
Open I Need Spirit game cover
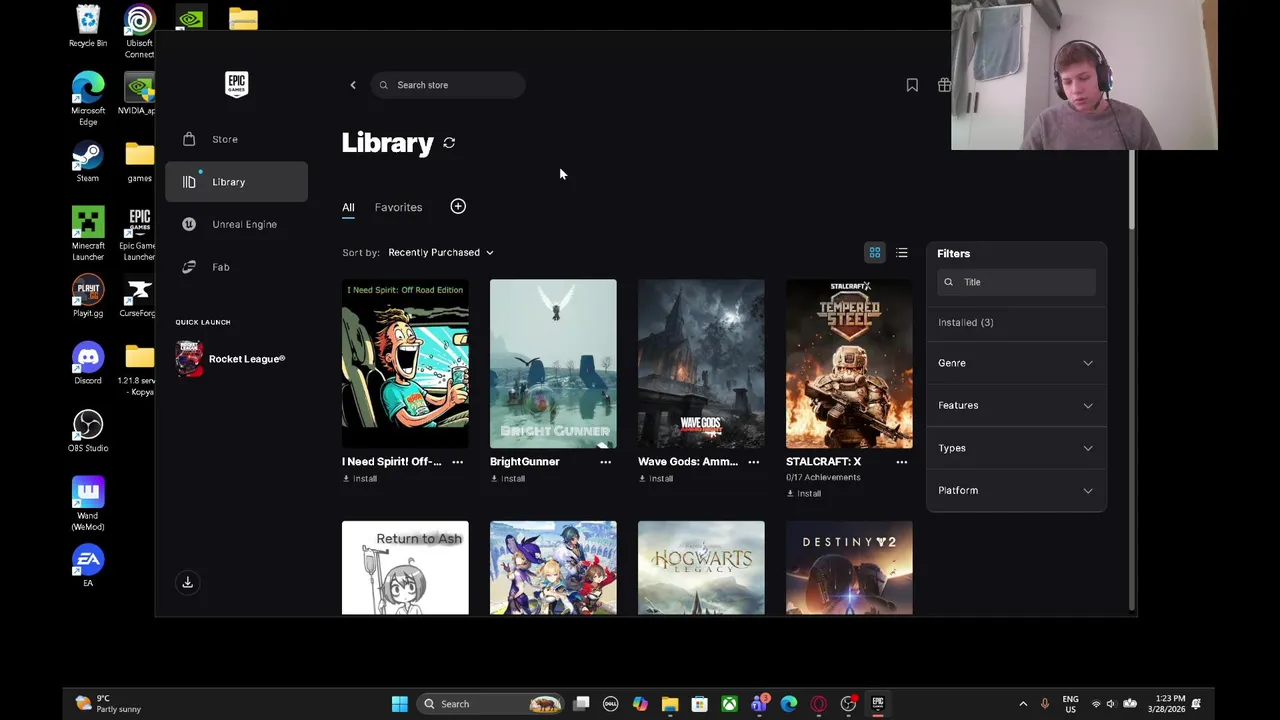click(405, 364)
